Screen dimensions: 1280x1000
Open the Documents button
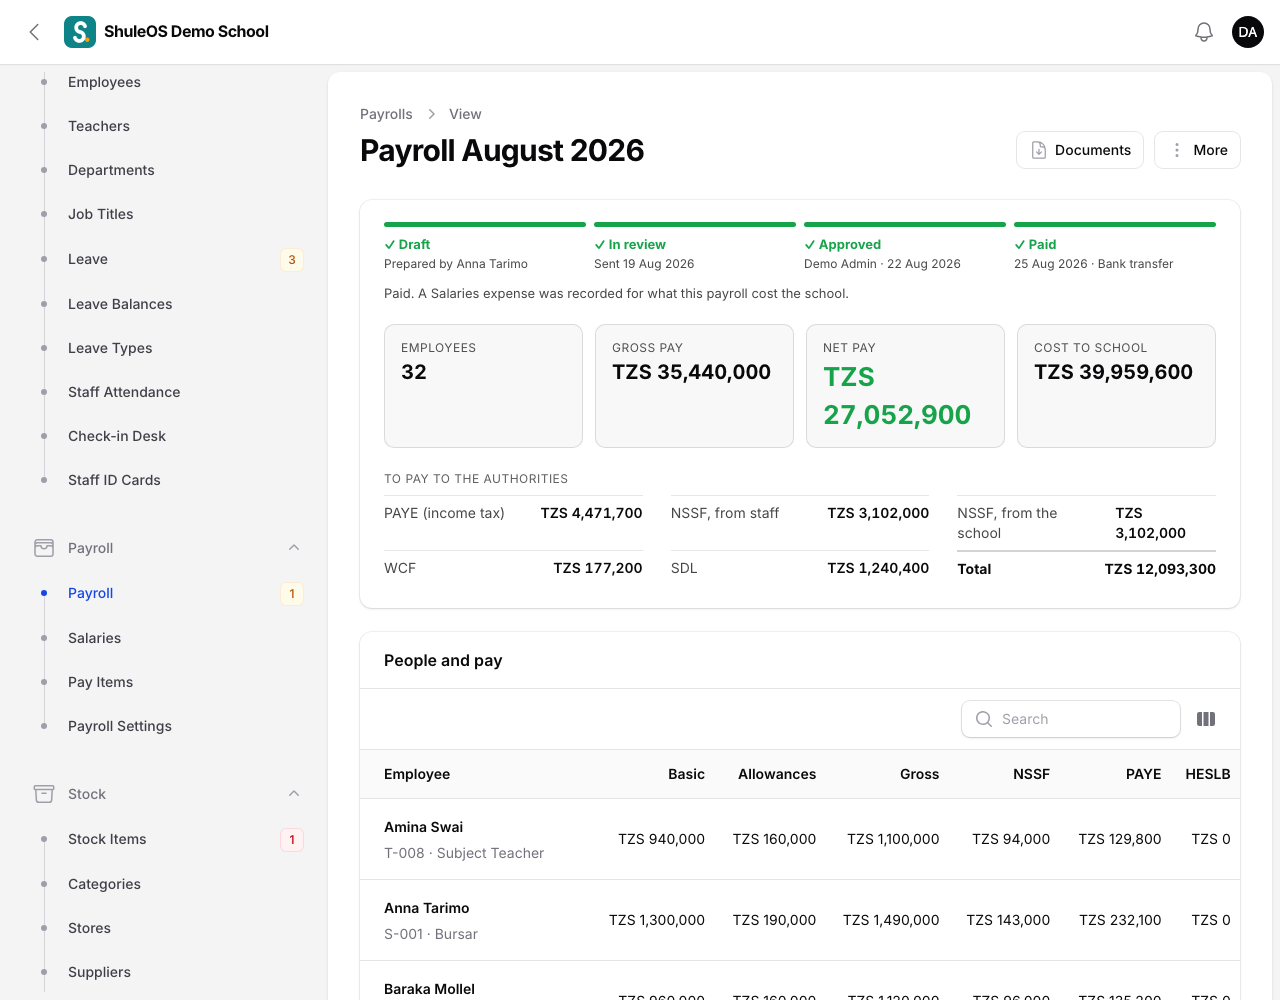point(1080,150)
